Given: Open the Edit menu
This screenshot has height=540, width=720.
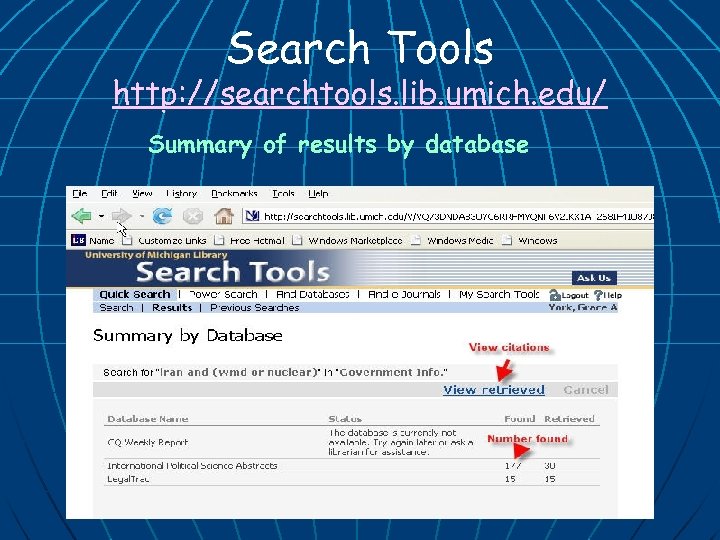Looking at the screenshot, I should pyautogui.click(x=109, y=193).
